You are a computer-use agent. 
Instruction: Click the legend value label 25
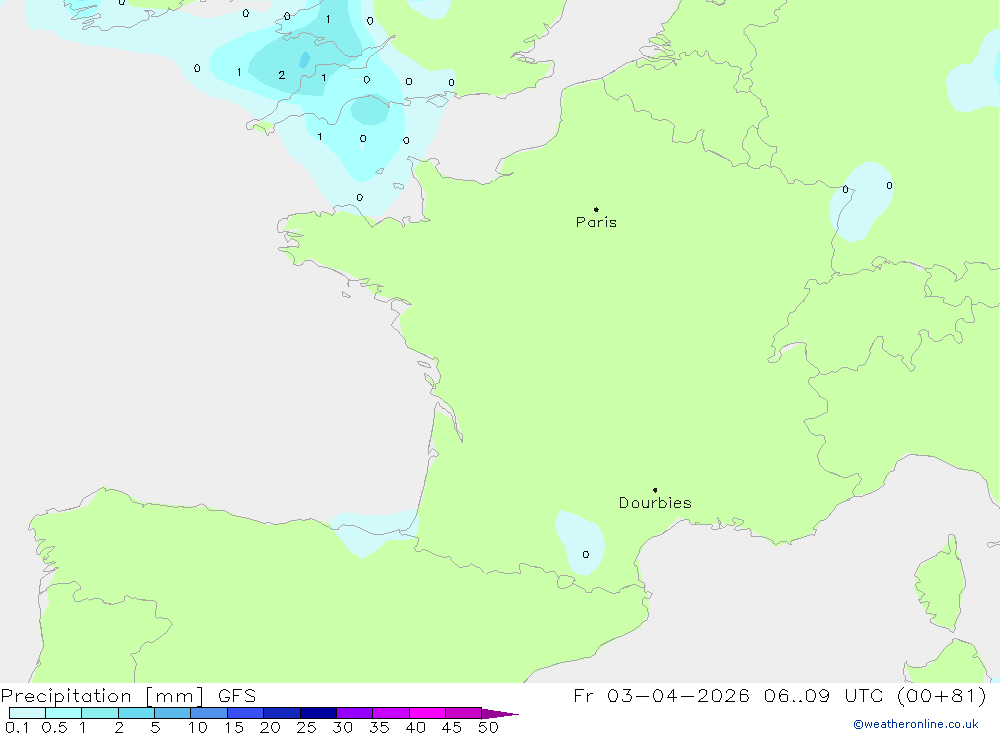[306, 727]
